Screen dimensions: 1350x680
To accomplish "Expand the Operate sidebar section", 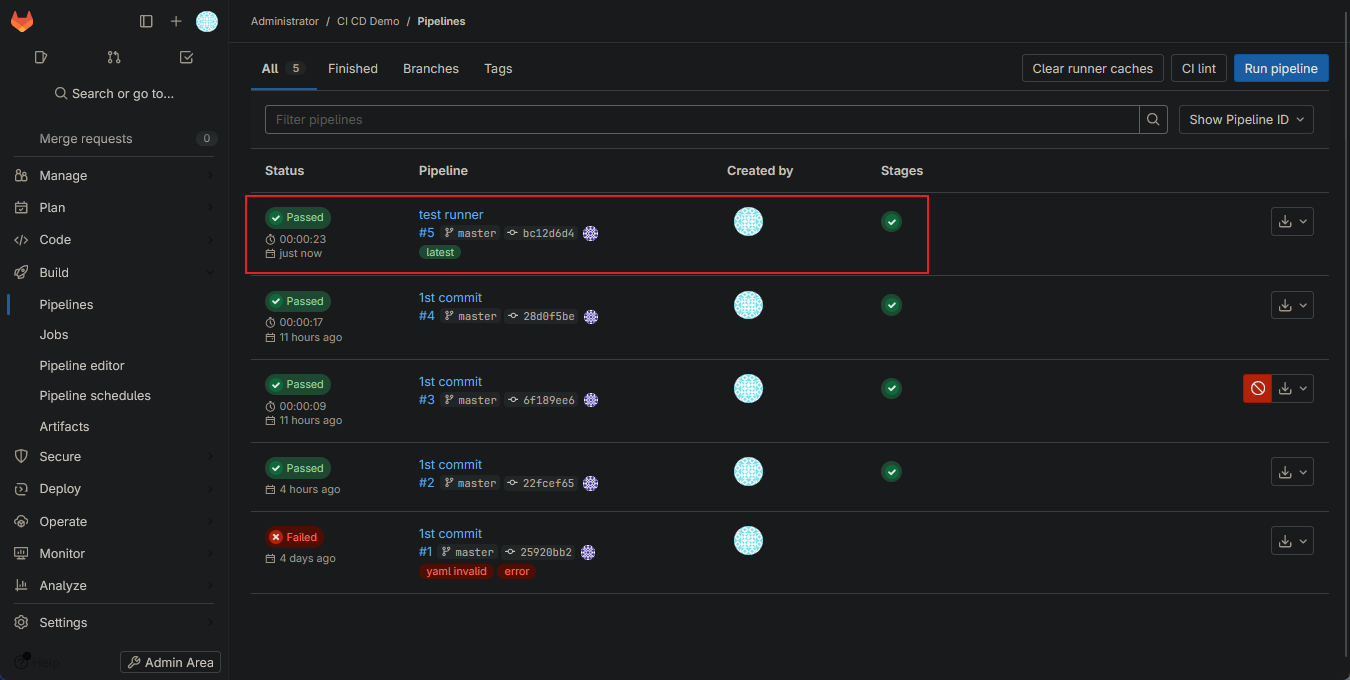I will tap(114, 521).
